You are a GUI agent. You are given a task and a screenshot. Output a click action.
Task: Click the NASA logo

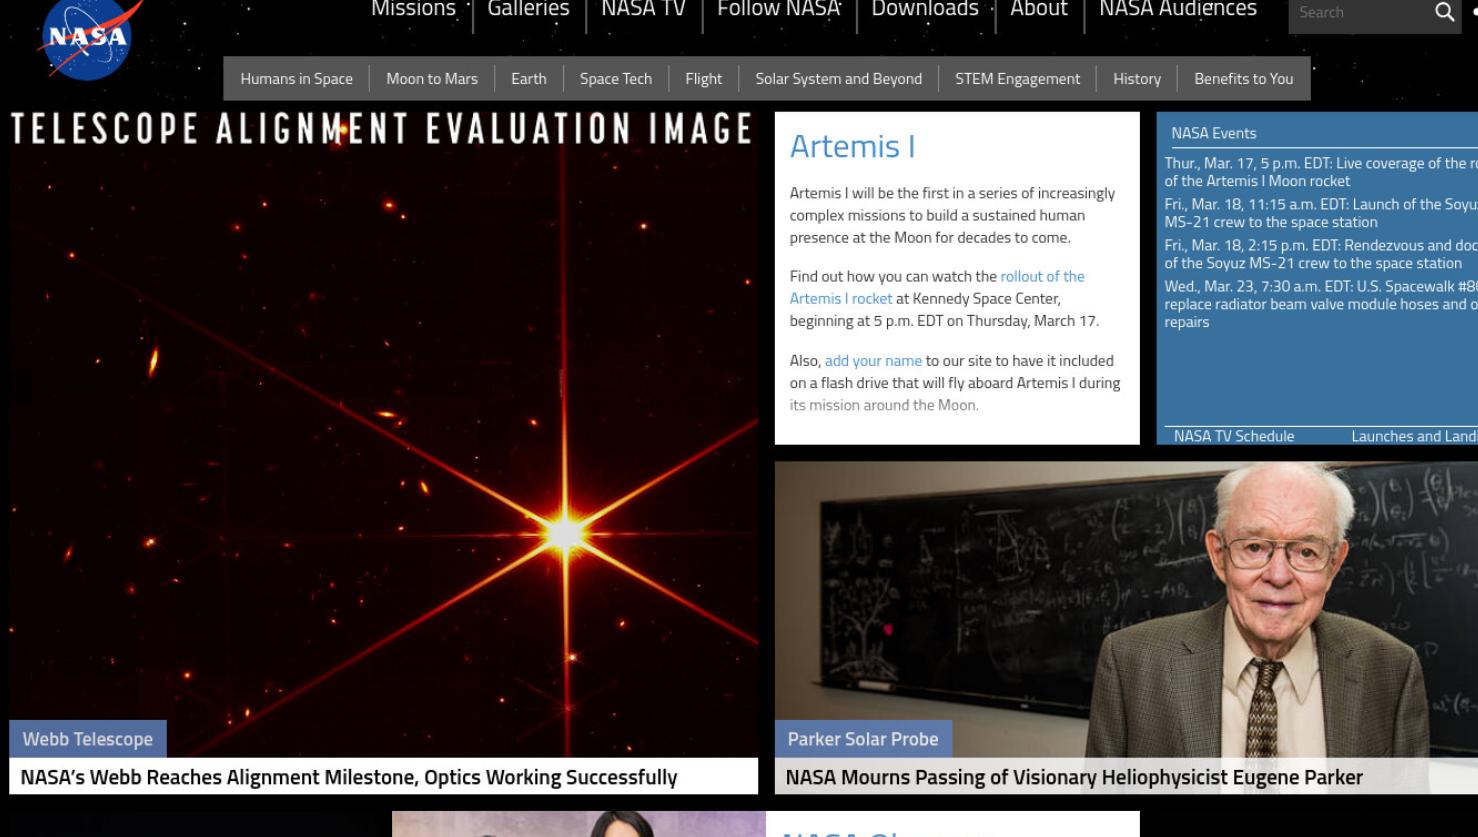coord(88,37)
